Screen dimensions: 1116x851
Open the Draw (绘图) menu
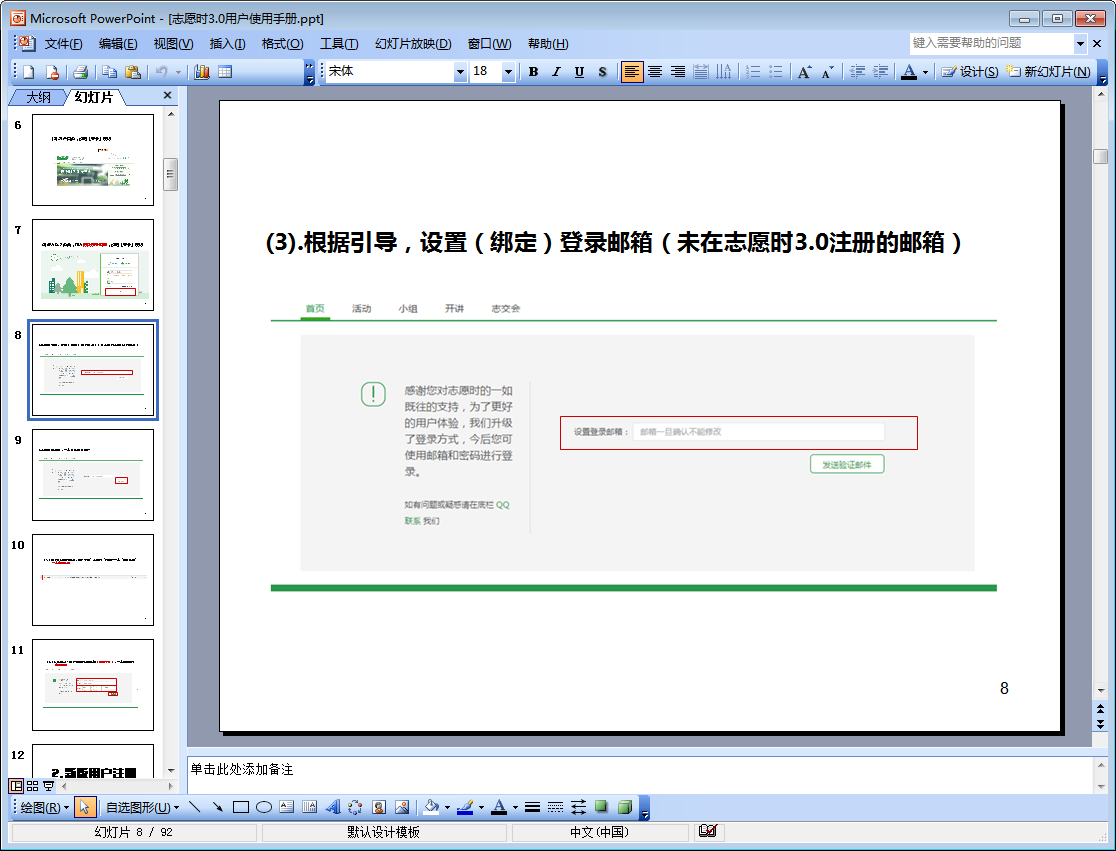44,807
